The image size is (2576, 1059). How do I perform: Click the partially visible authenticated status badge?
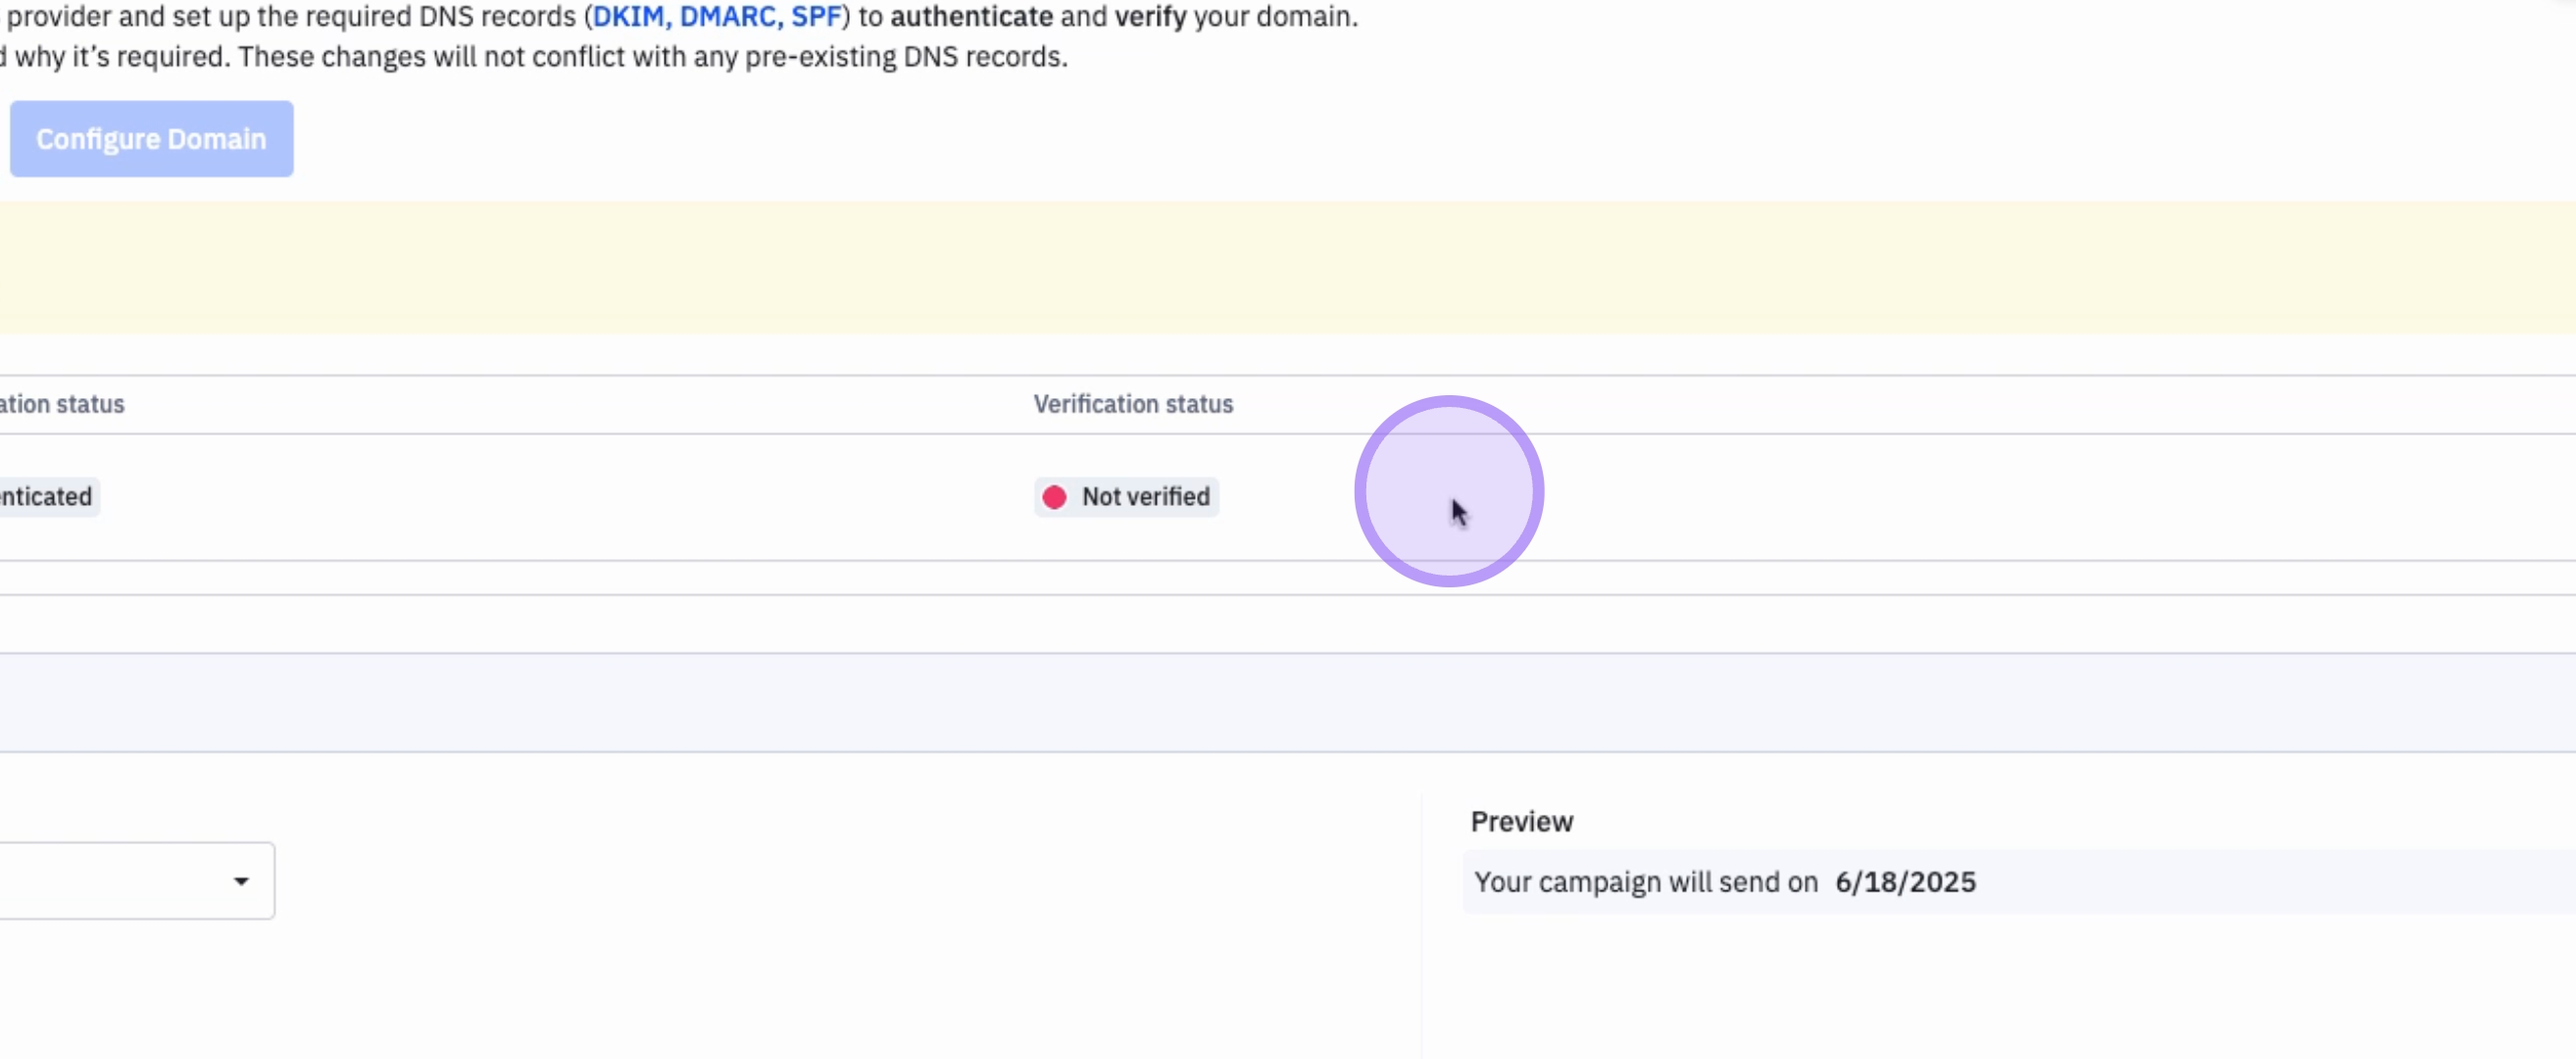(x=46, y=497)
